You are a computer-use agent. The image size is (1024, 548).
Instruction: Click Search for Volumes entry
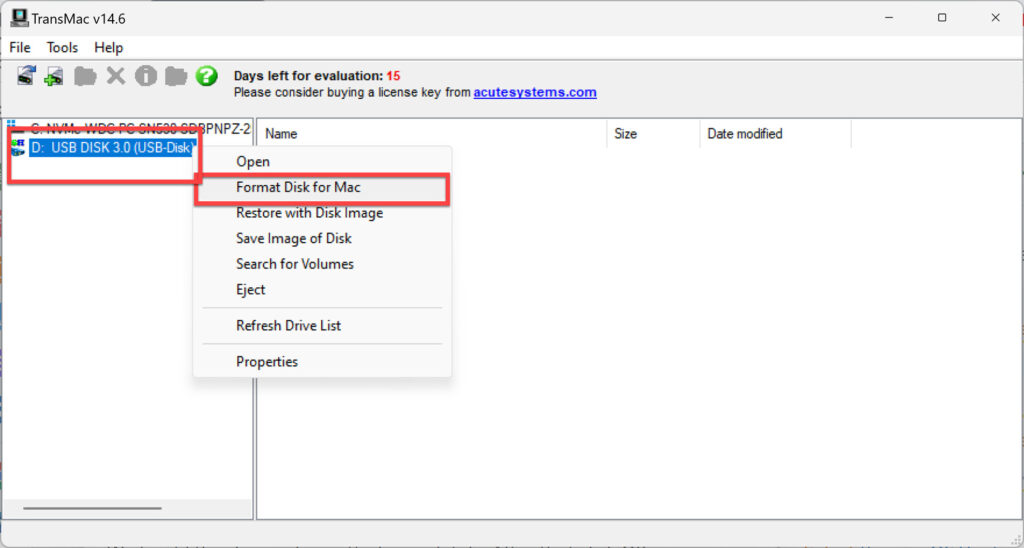[x=323, y=264]
